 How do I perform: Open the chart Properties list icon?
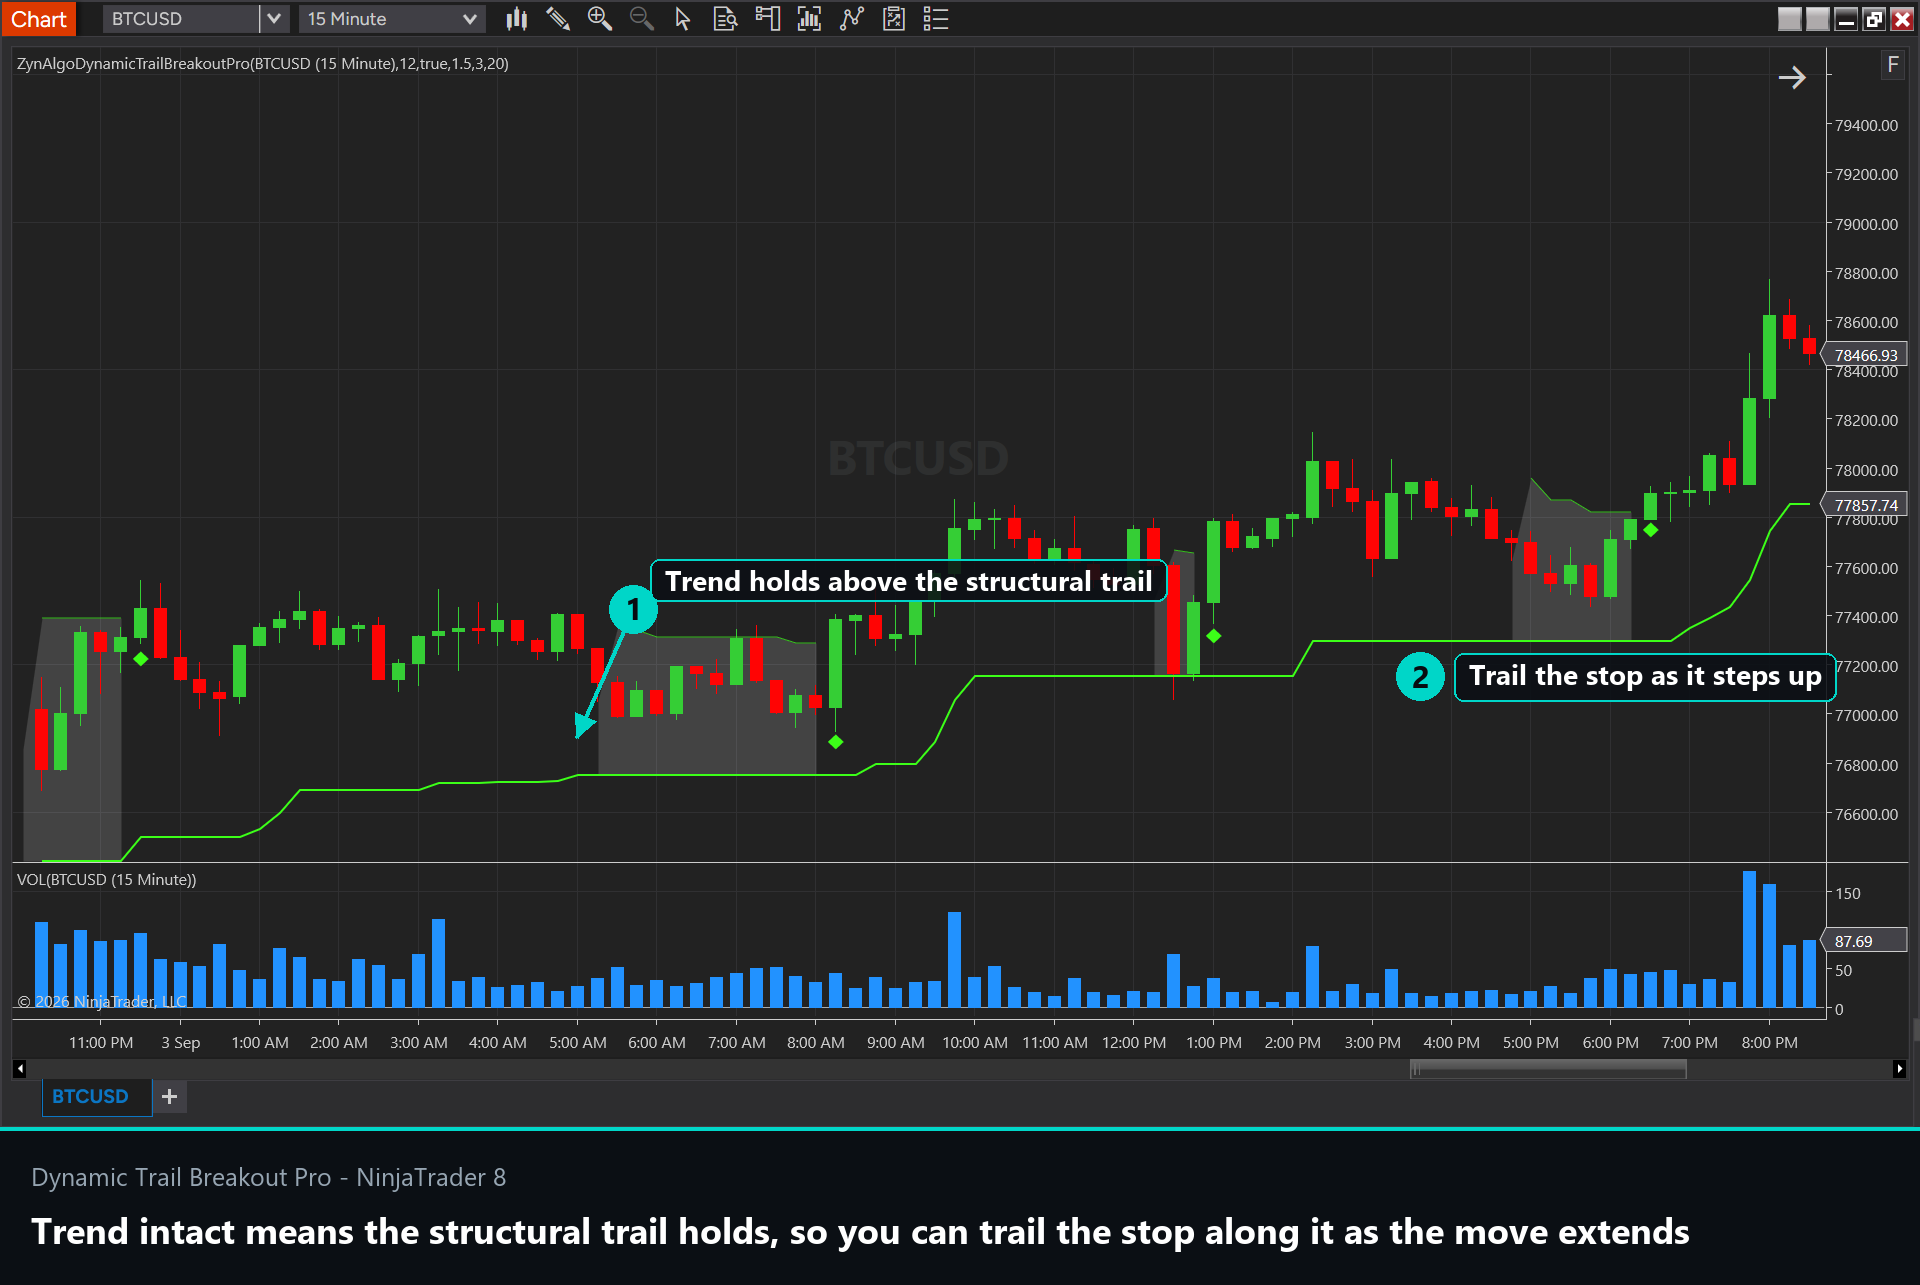[935, 19]
